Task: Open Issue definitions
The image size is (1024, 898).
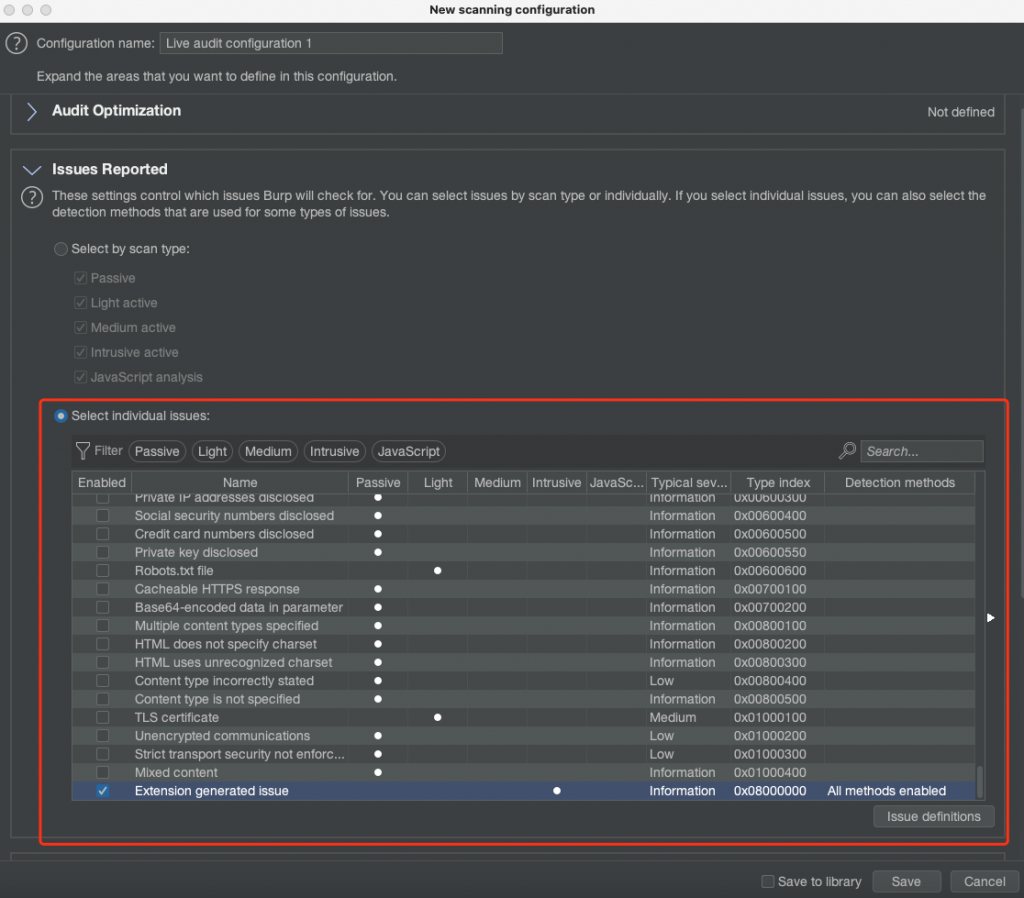Action: 933,816
